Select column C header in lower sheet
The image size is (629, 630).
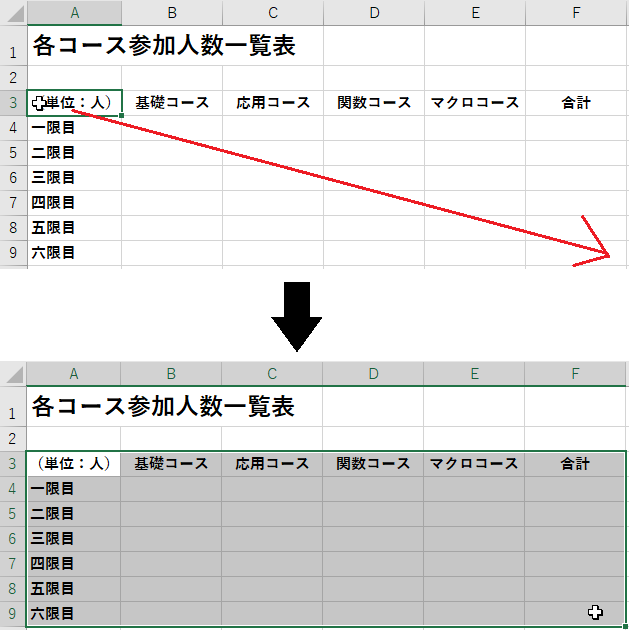click(272, 374)
